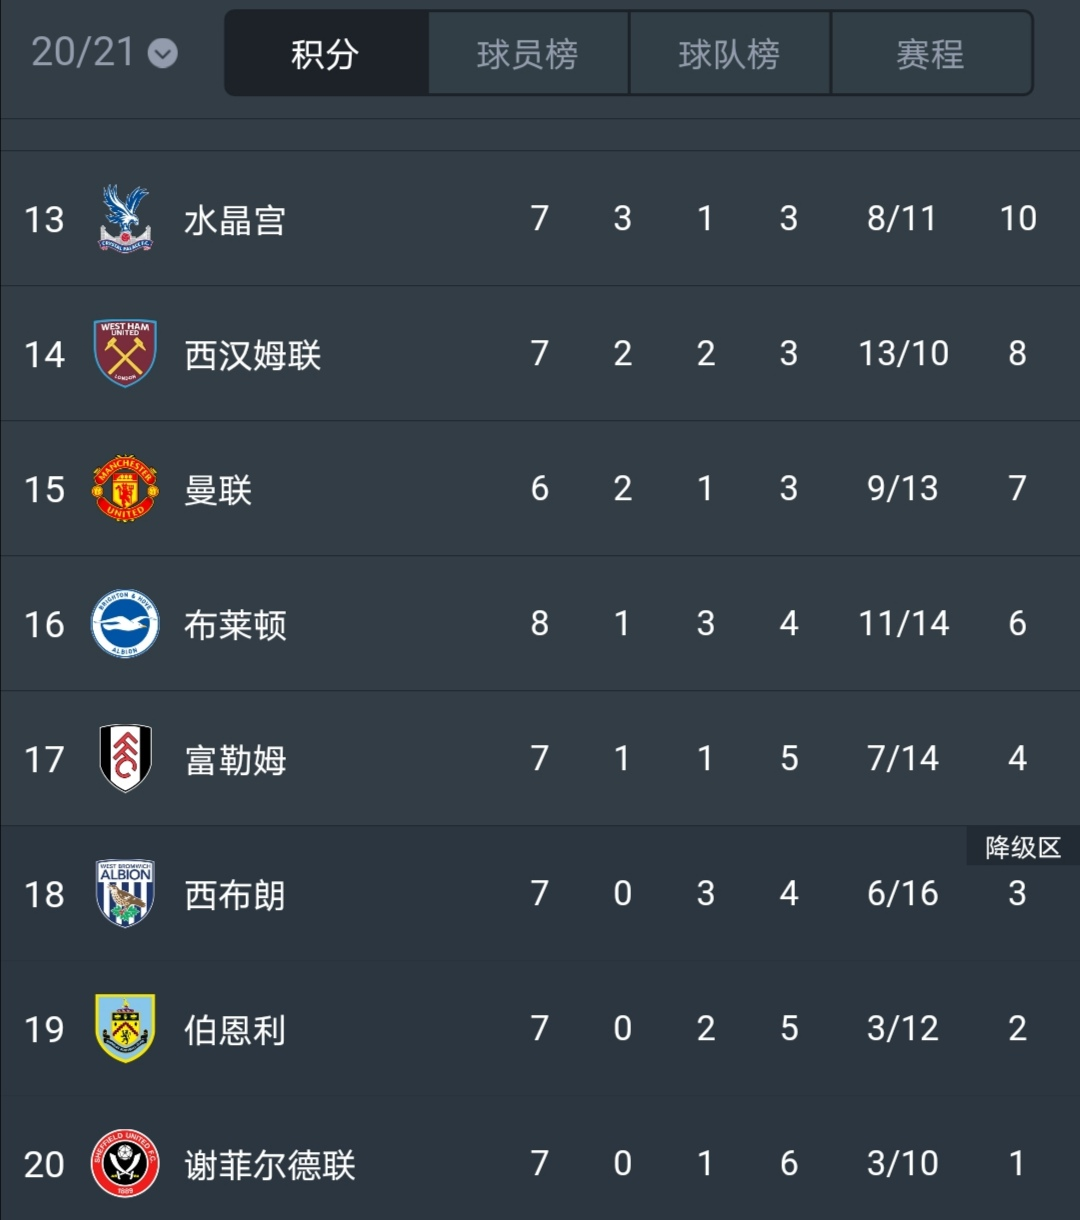Go to the 赛程 tab

click(931, 54)
